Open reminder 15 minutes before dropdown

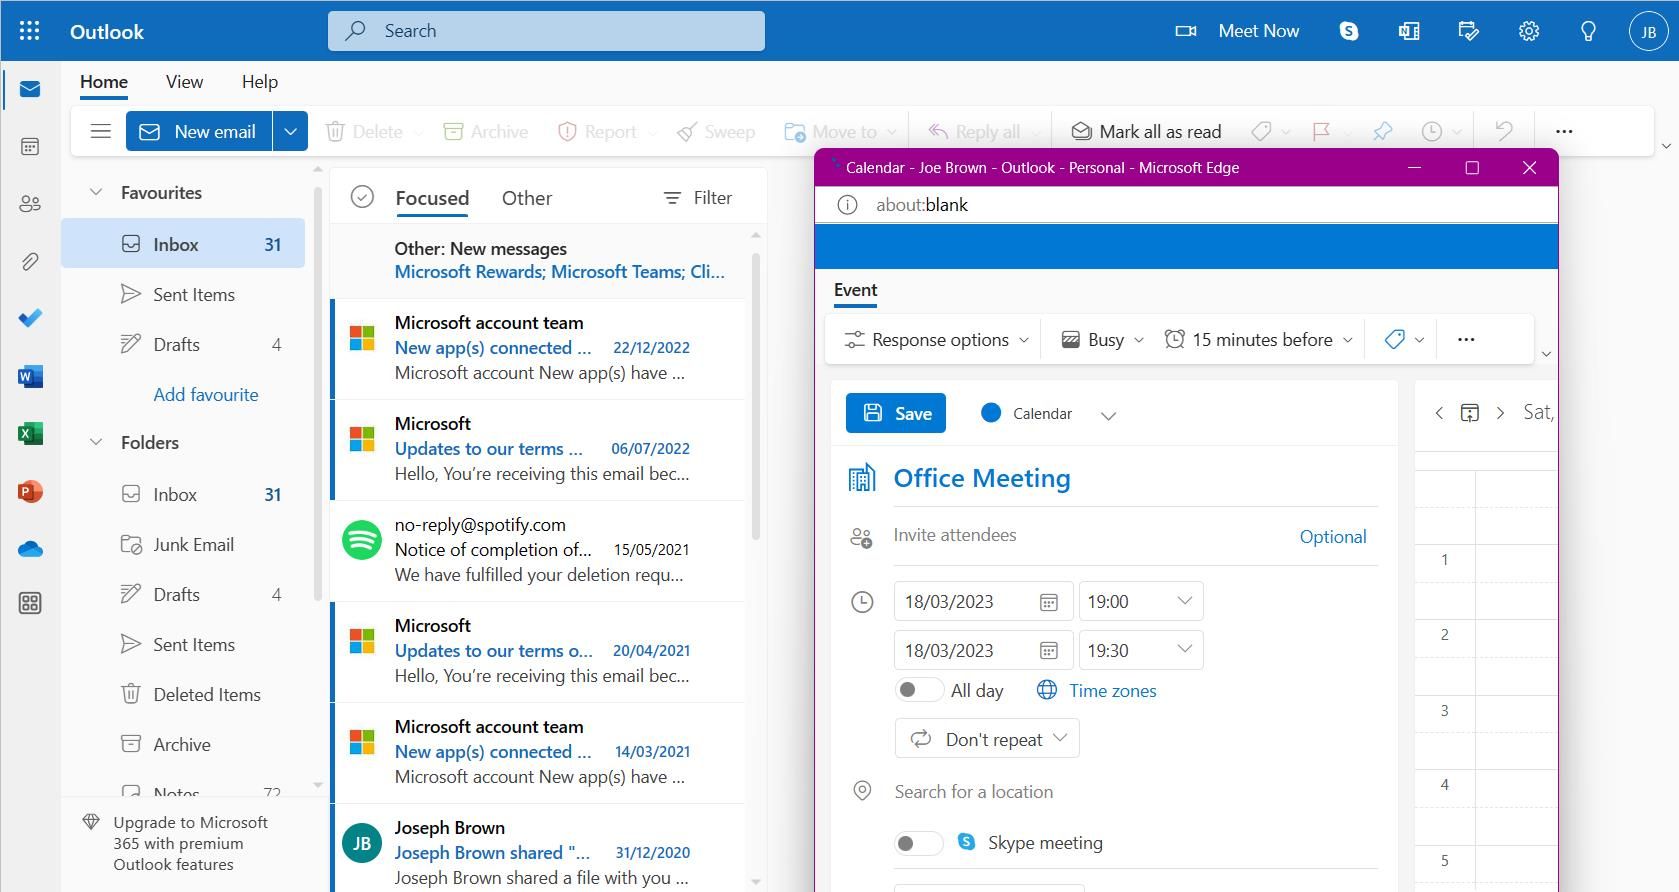coord(1259,340)
